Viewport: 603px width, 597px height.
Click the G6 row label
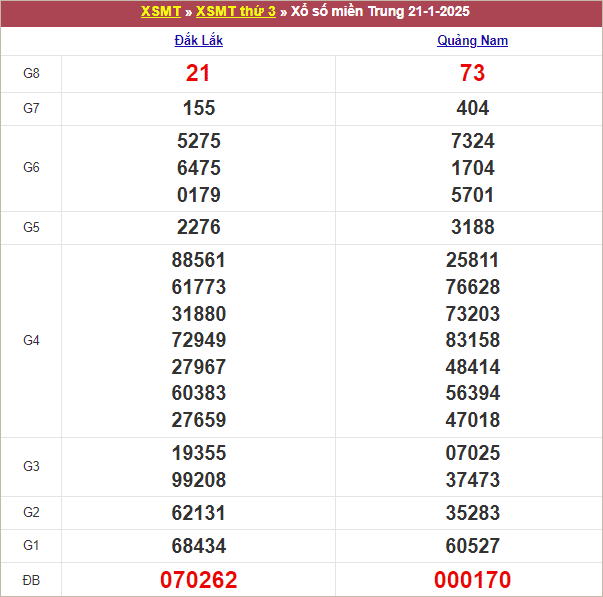coord(31,167)
